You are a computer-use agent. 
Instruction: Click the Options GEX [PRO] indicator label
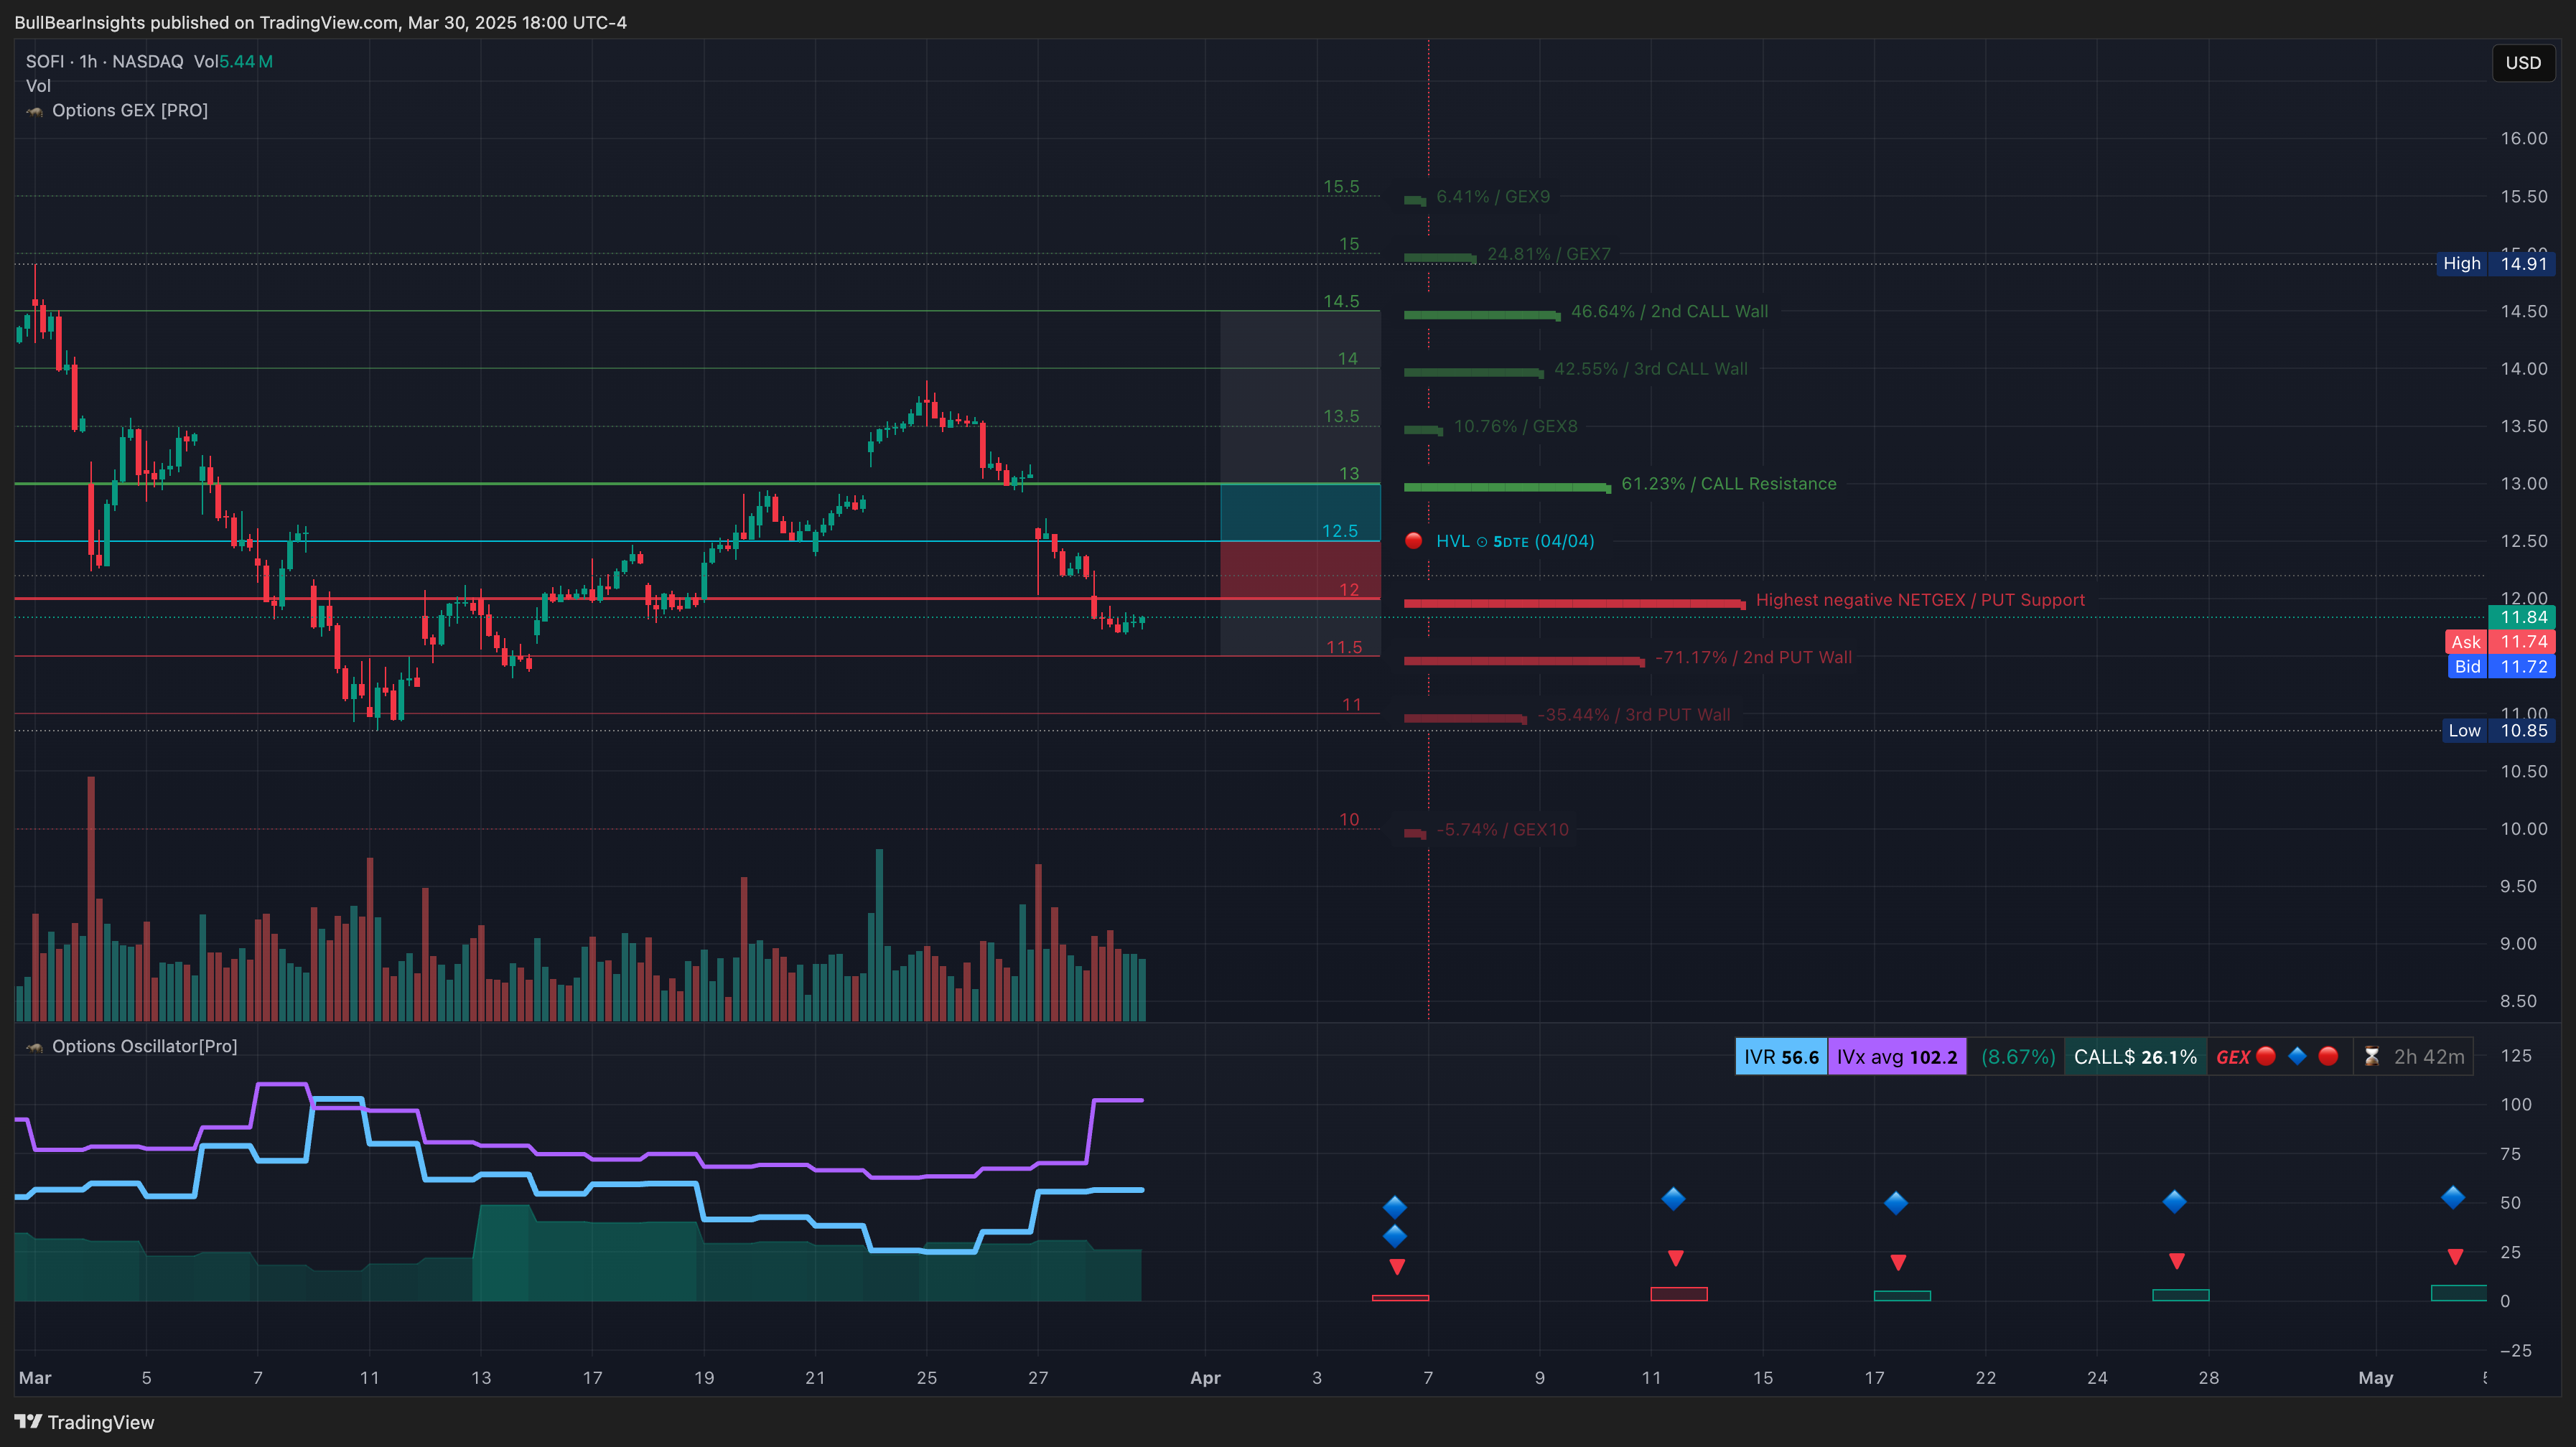tap(130, 111)
